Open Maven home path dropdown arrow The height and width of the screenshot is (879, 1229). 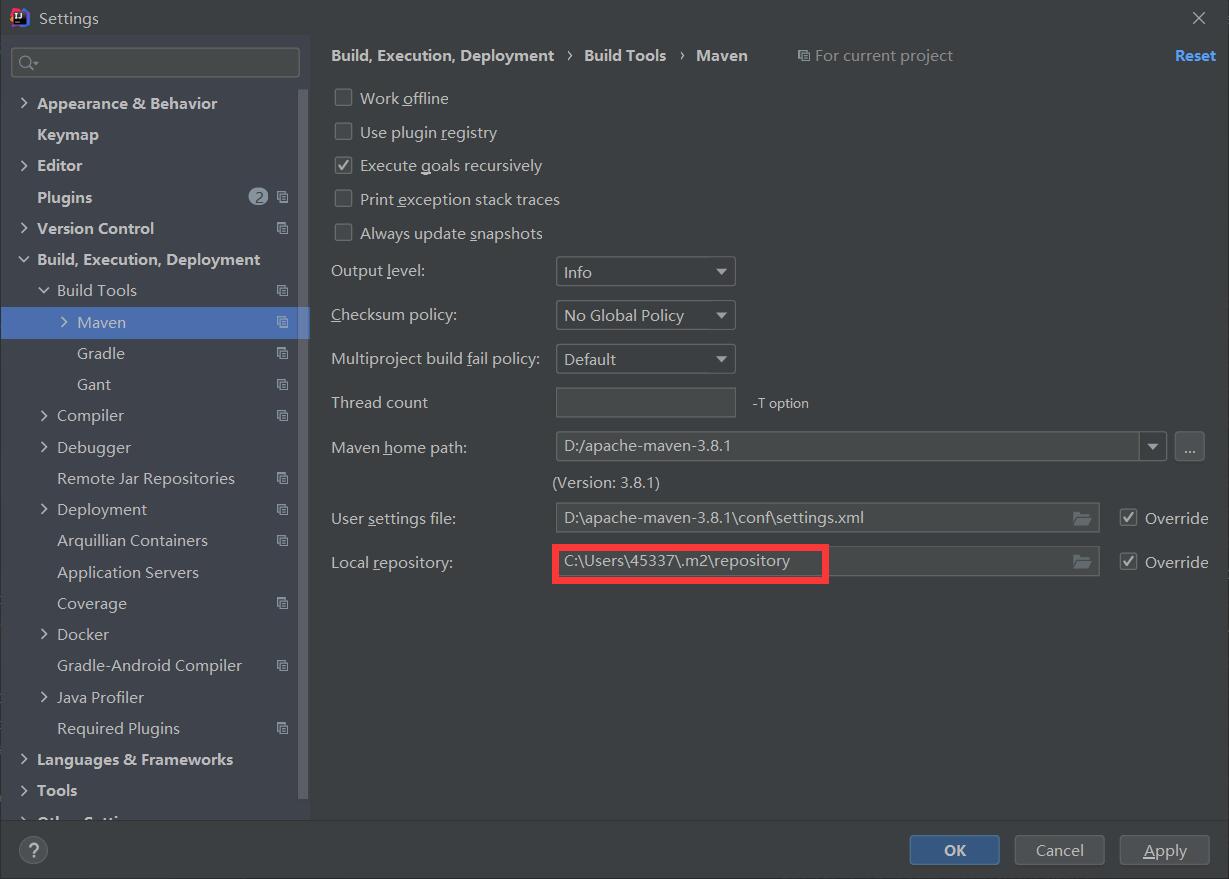[1153, 446]
